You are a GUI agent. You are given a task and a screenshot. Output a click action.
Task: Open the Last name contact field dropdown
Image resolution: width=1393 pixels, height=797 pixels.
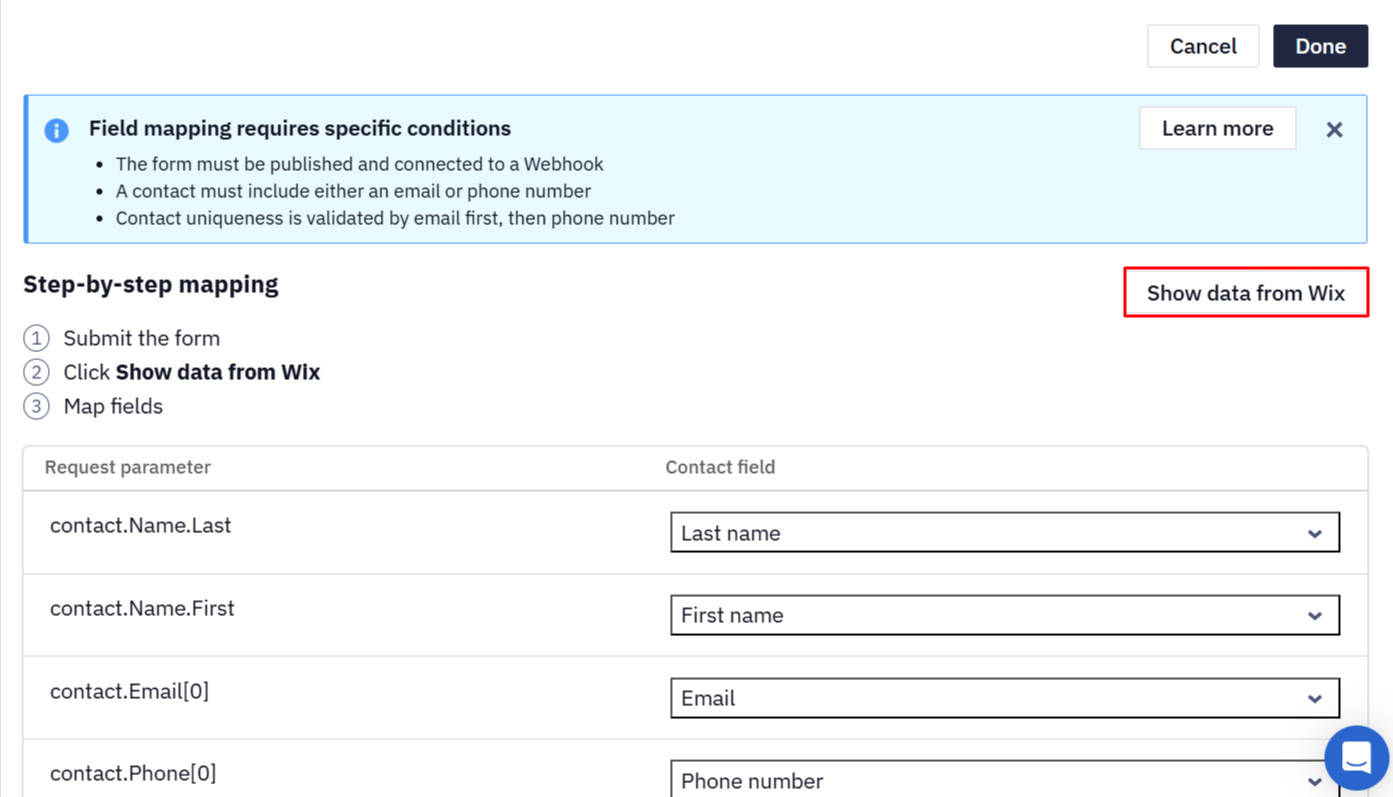point(1005,533)
